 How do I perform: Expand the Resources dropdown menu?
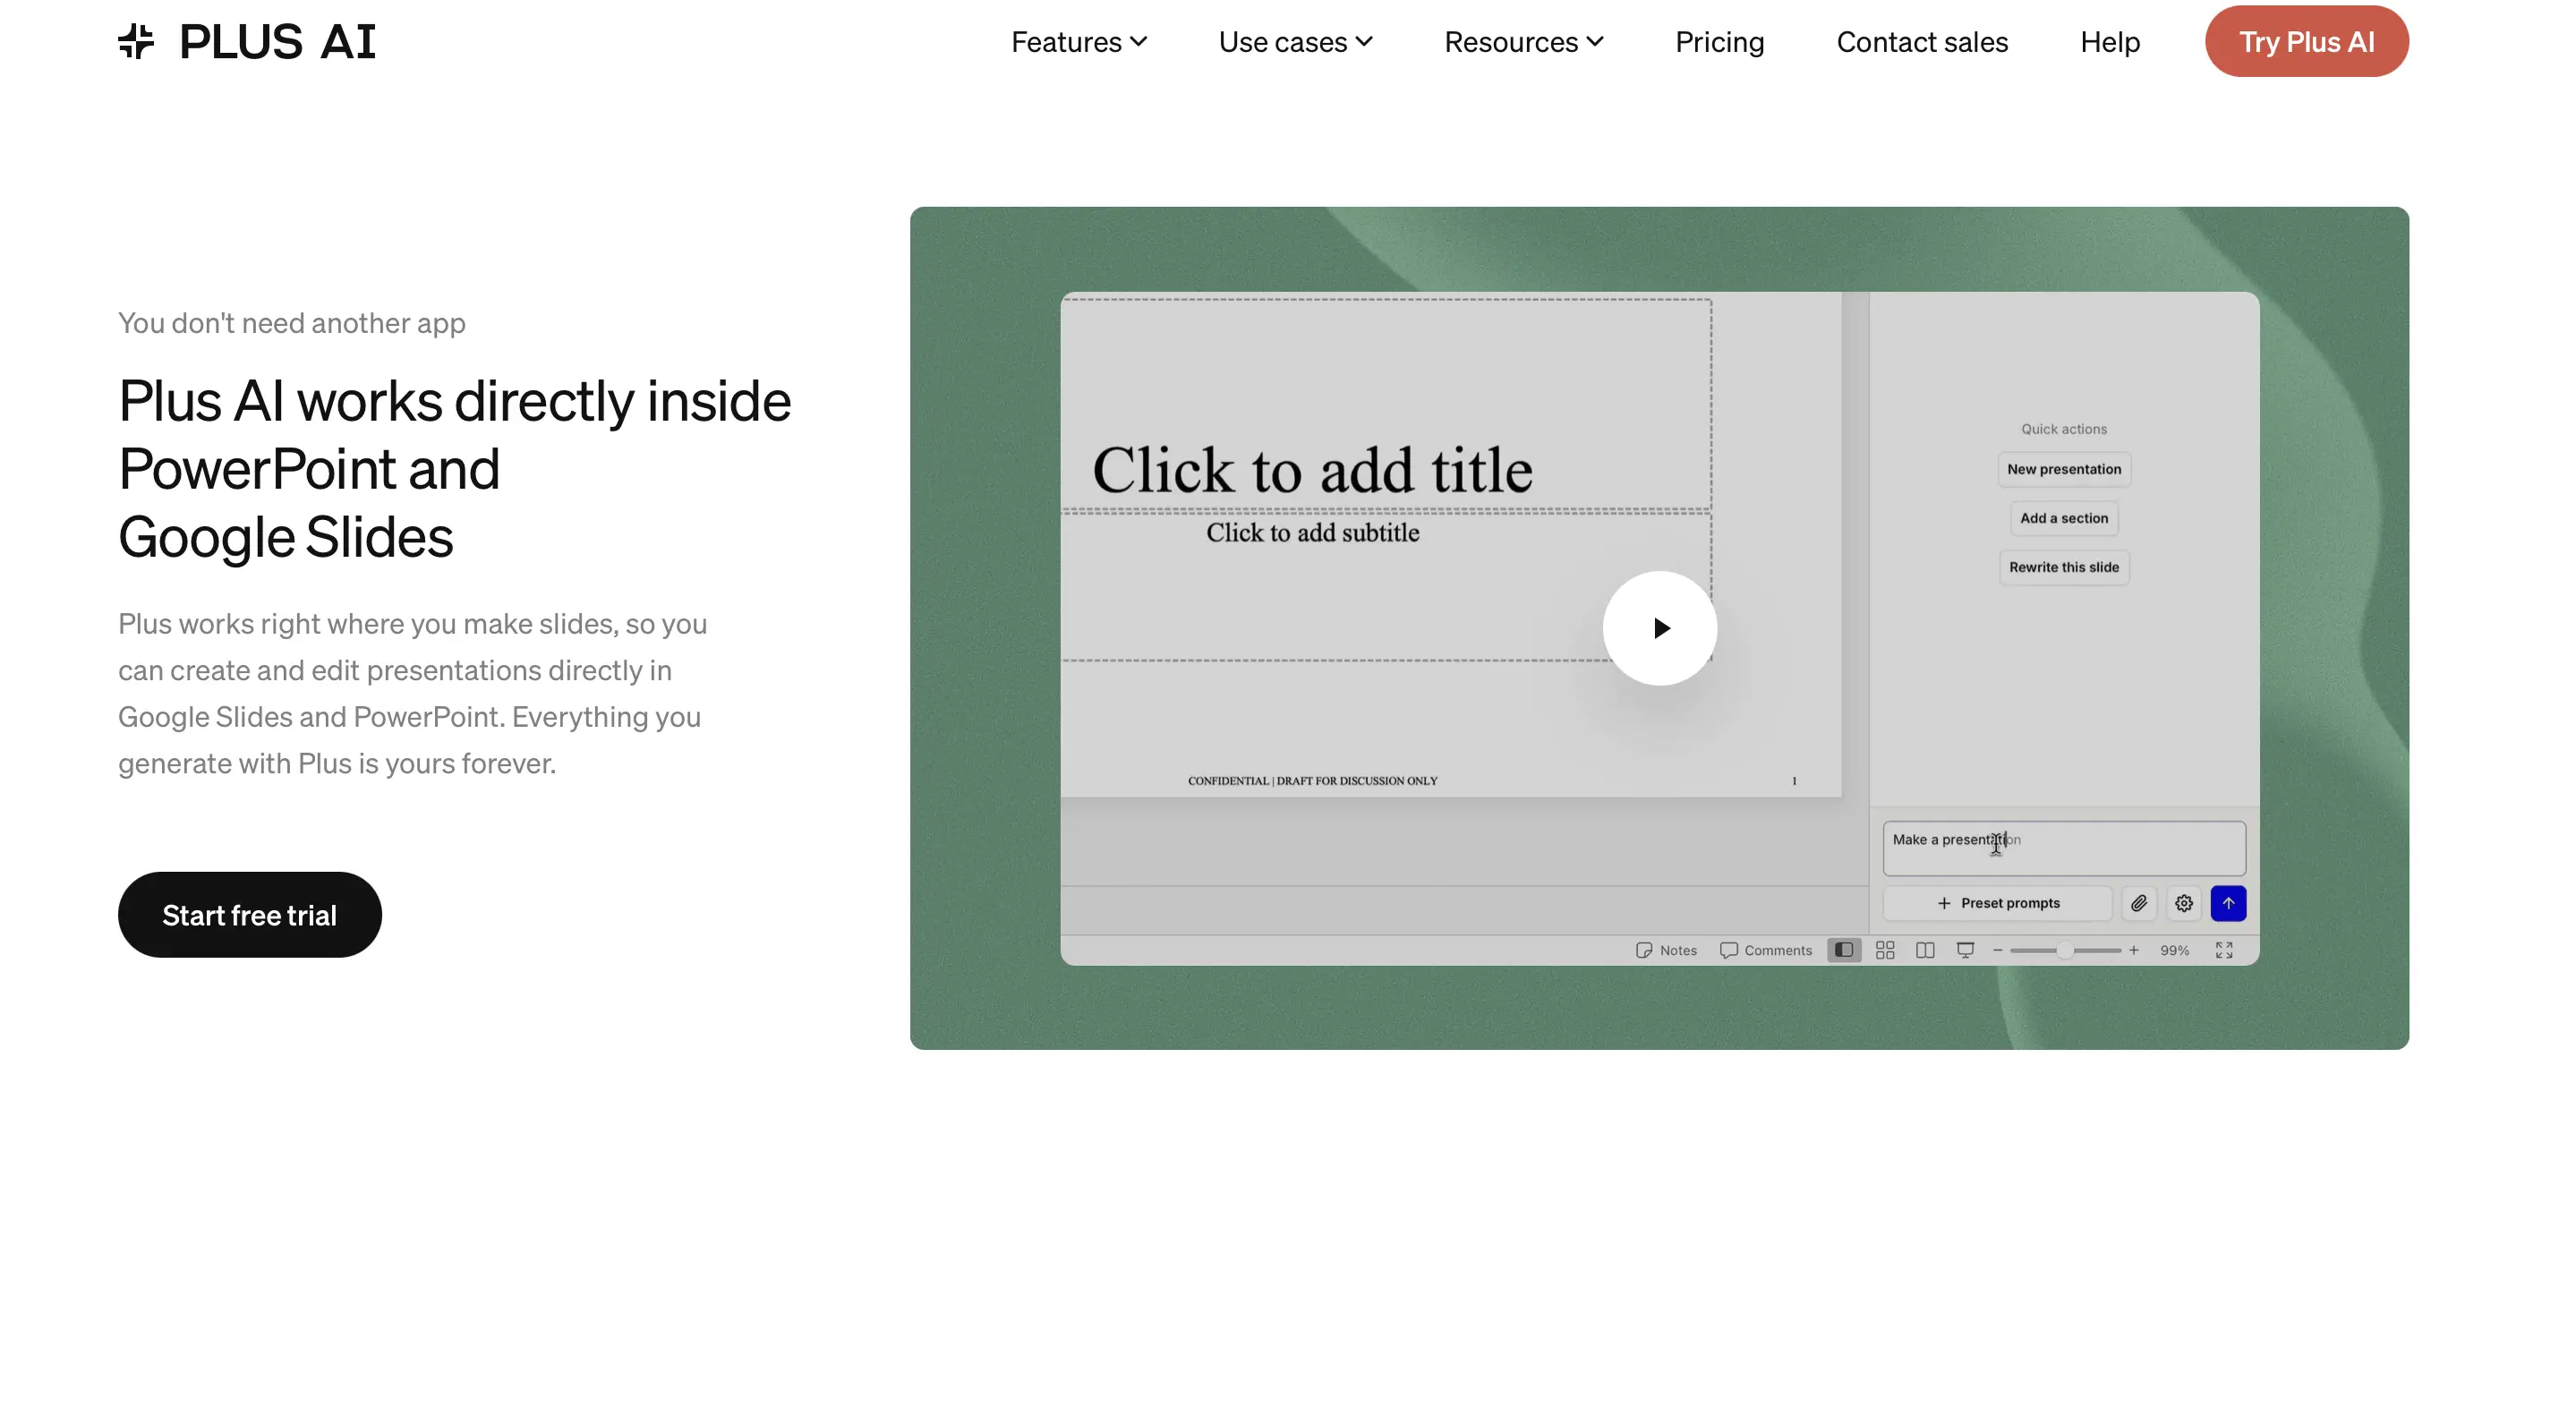click(1523, 42)
